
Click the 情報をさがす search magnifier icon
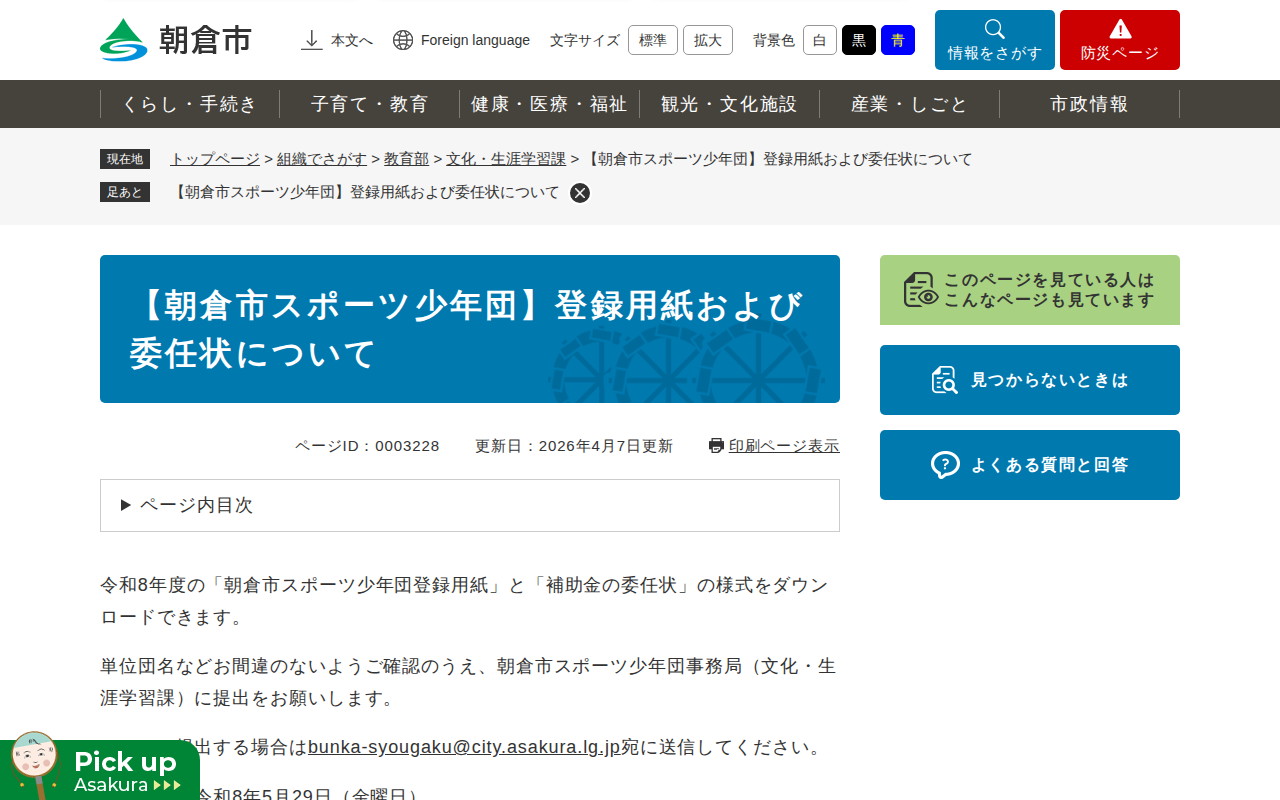pos(994,30)
